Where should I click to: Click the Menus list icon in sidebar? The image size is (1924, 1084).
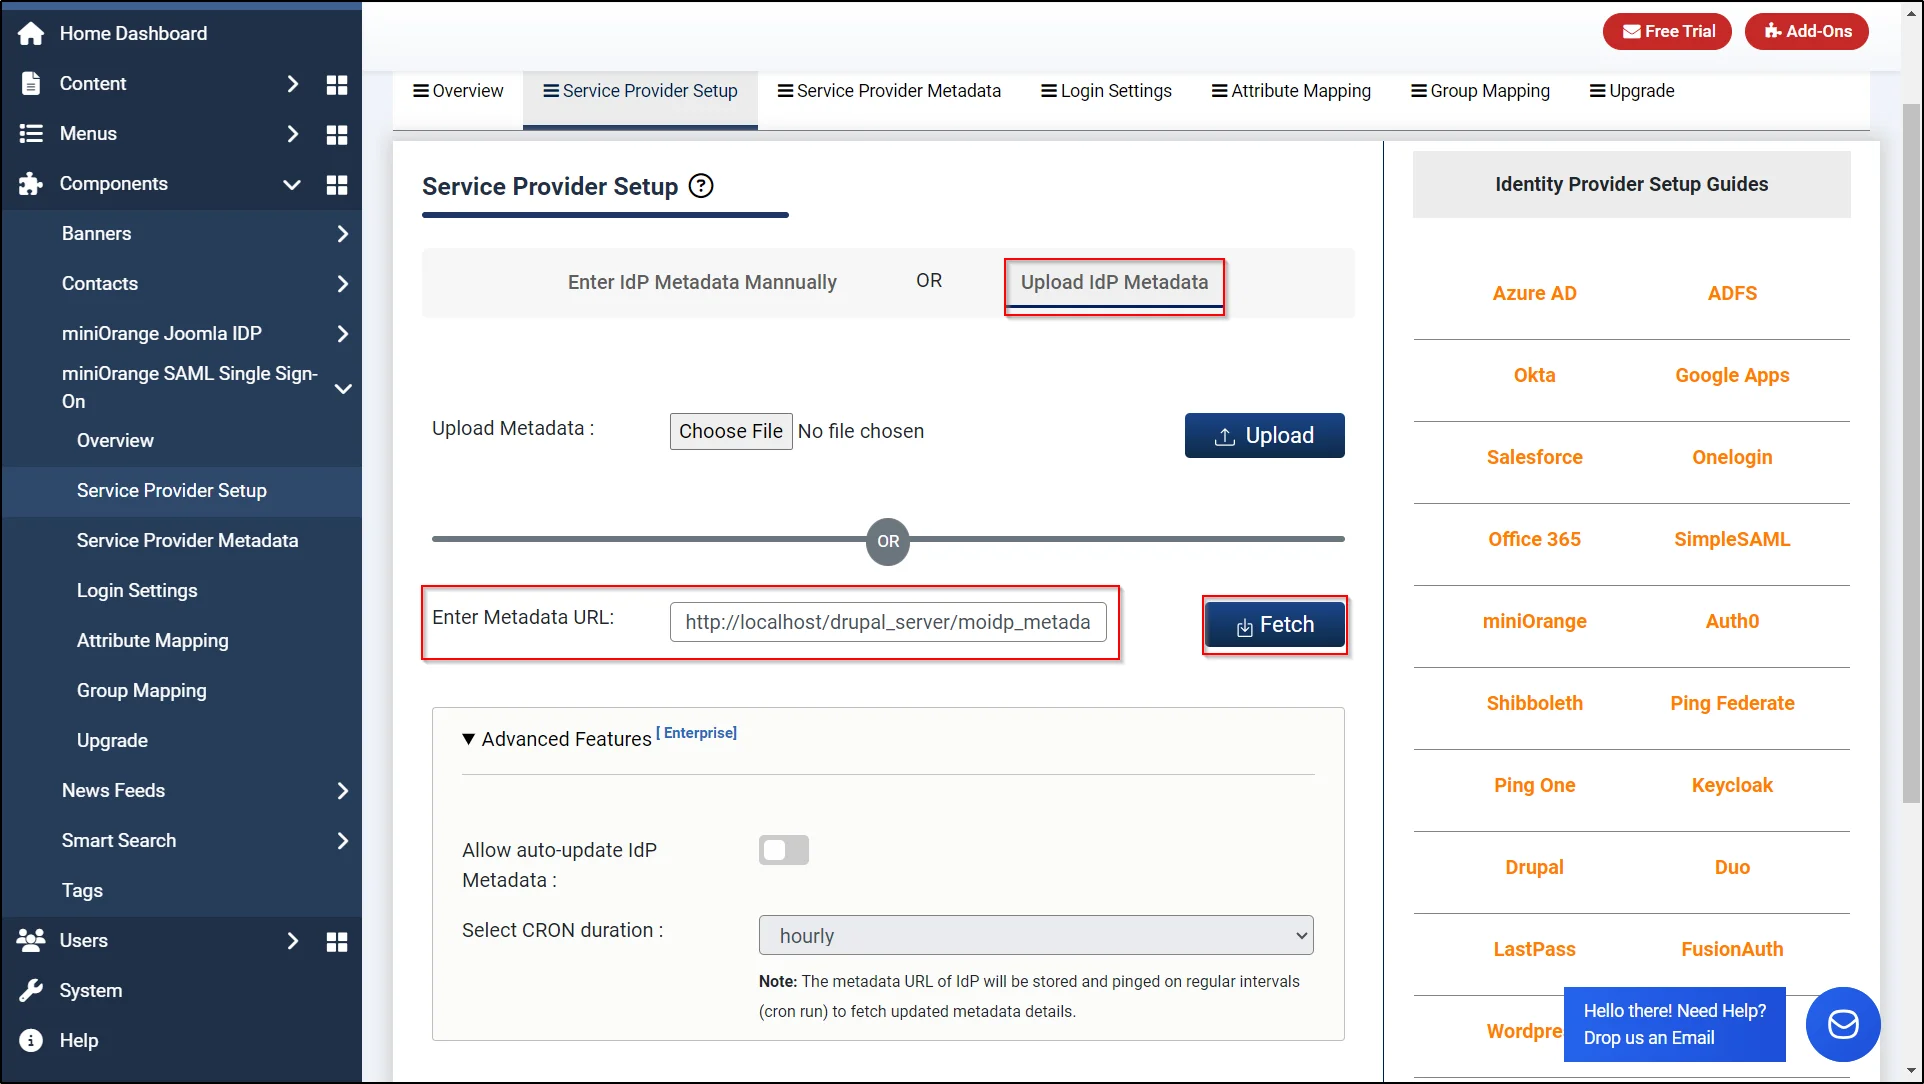tap(31, 134)
